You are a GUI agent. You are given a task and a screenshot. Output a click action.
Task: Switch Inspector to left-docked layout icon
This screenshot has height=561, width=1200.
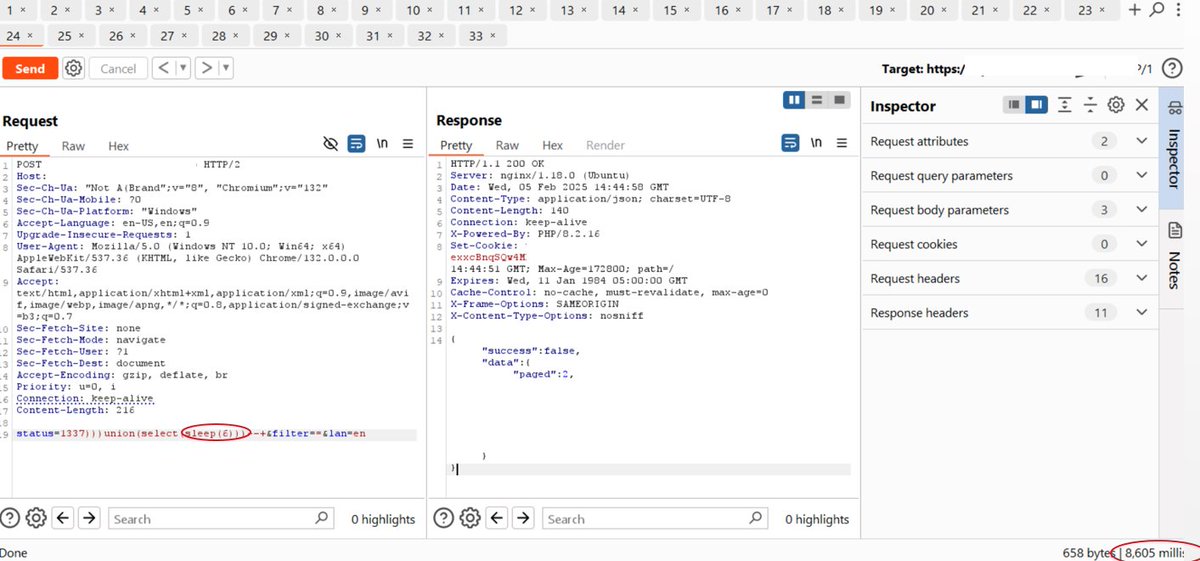1014,105
